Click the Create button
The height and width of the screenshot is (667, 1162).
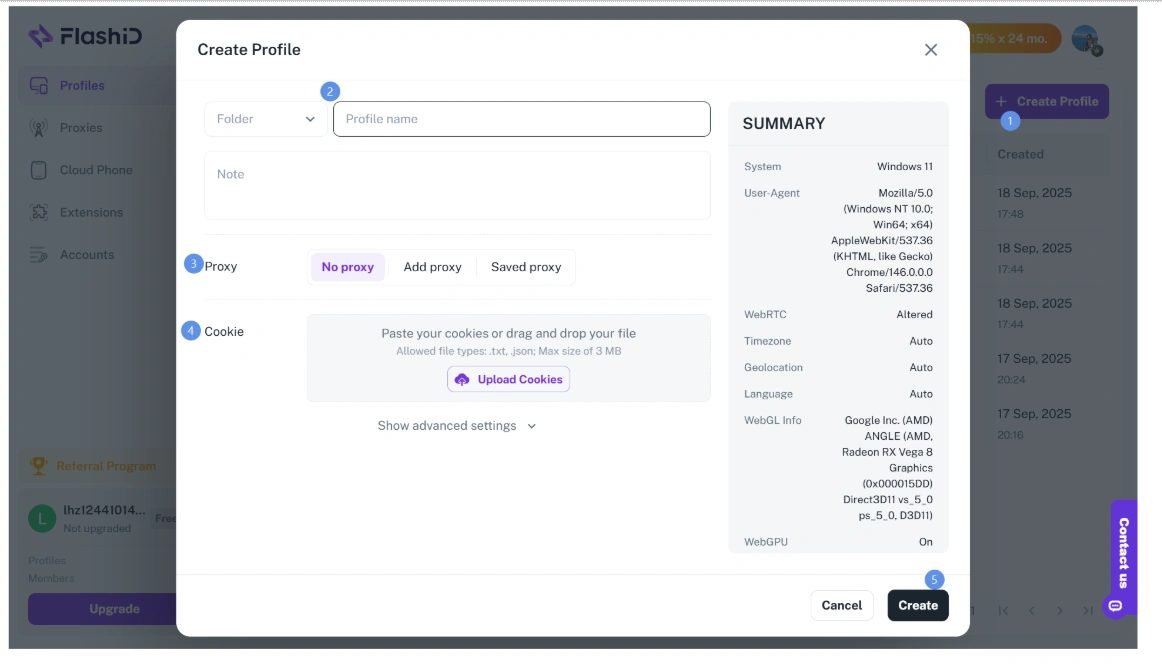tap(918, 605)
